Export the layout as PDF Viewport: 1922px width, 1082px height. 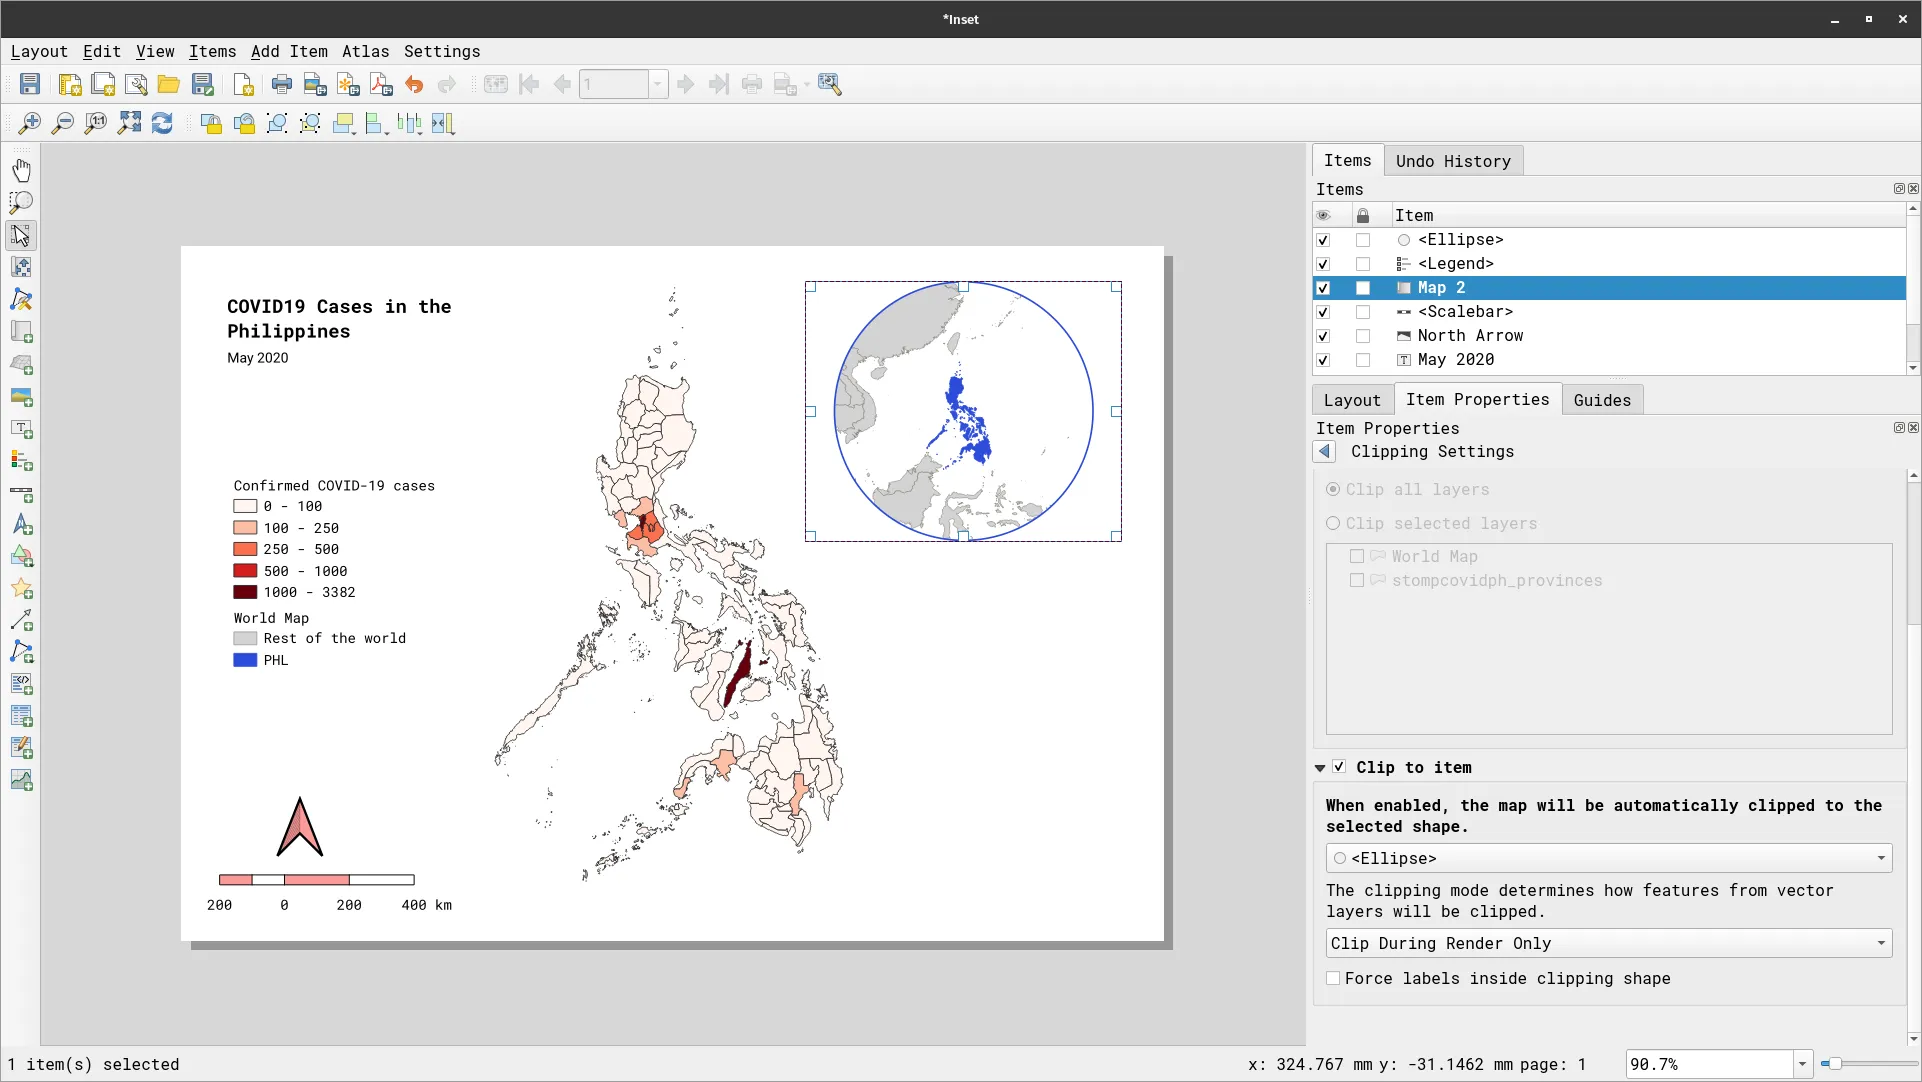click(x=381, y=84)
